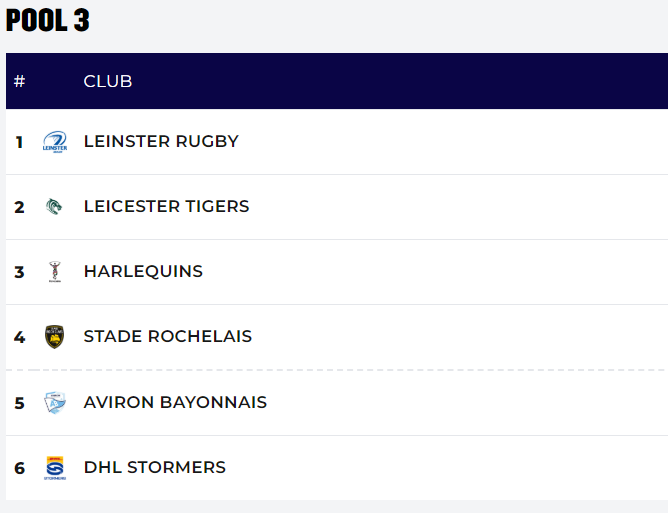Viewport: 668px width, 513px height.
Task: Open the Leicester Tigers club link
Action: pos(166,206)
